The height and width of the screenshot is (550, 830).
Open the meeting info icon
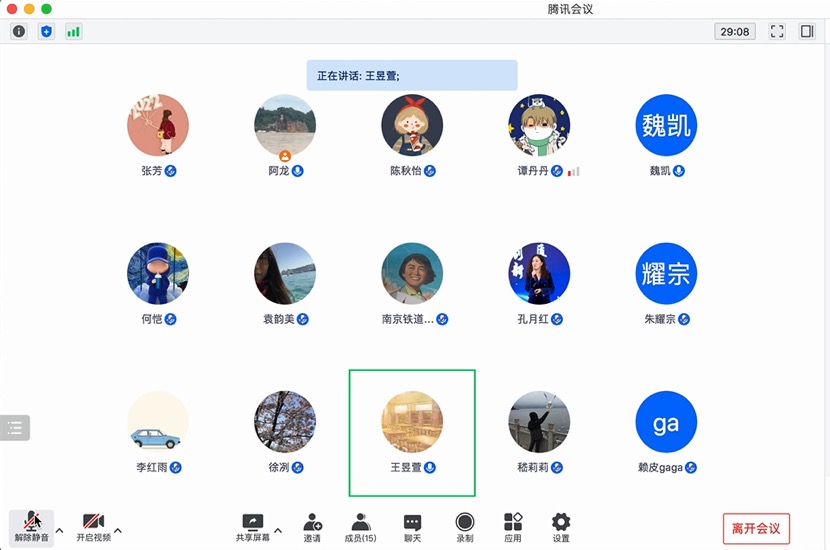click(19, 32)
